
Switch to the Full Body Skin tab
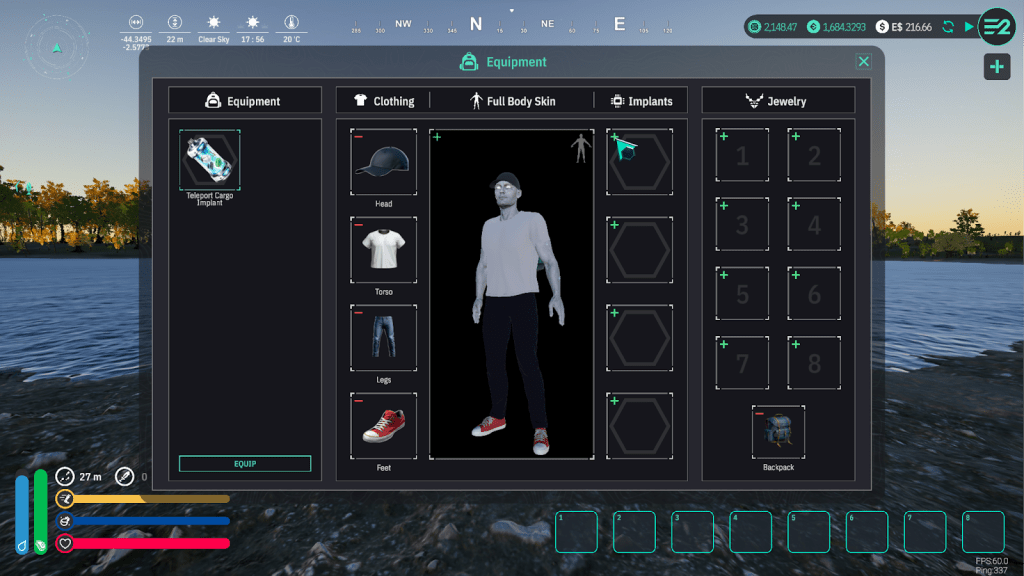pyautogui.click(x=512, y=101)
